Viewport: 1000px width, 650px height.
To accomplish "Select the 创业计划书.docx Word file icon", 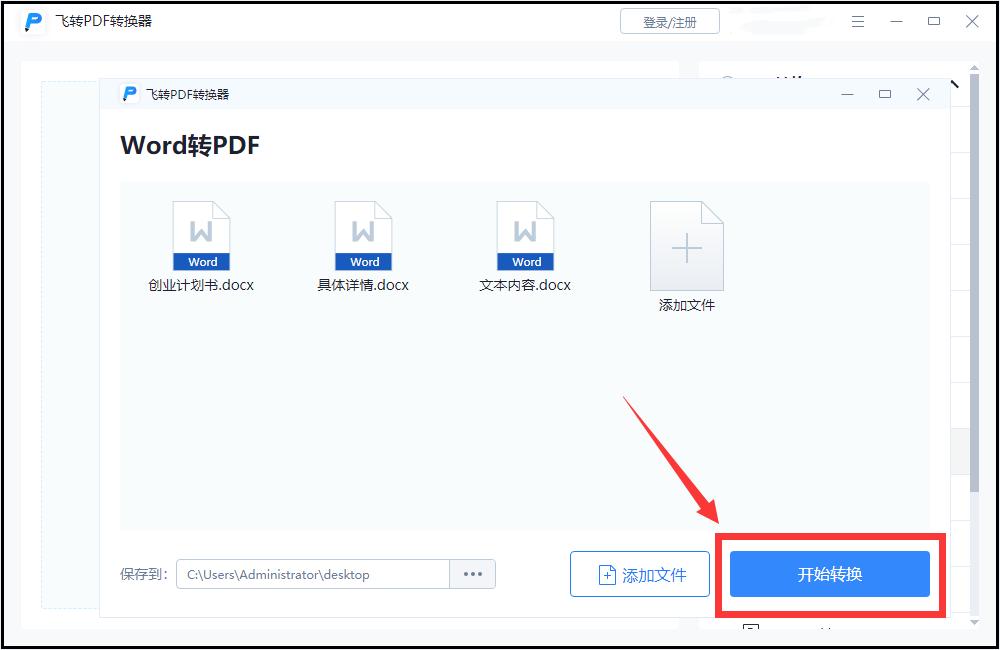I will 201,232.
